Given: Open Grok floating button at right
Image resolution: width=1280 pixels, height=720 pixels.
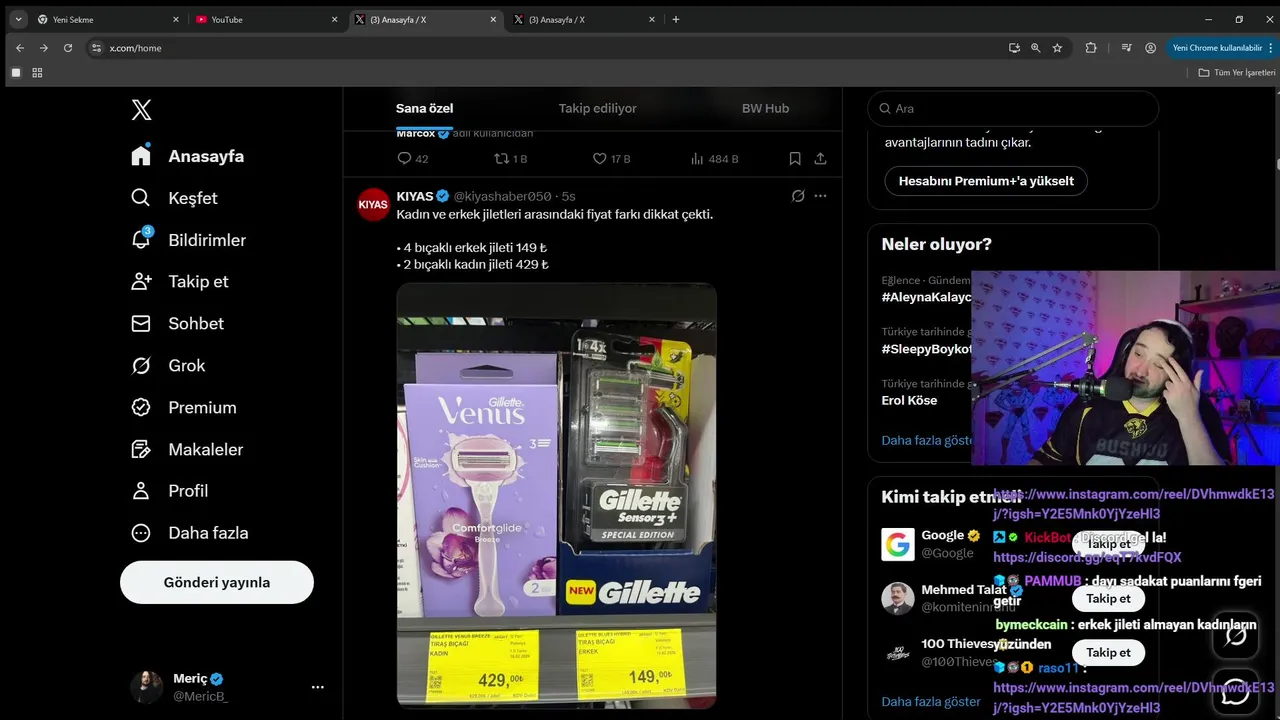Looking at the screenshot, I should (1235, 636).
